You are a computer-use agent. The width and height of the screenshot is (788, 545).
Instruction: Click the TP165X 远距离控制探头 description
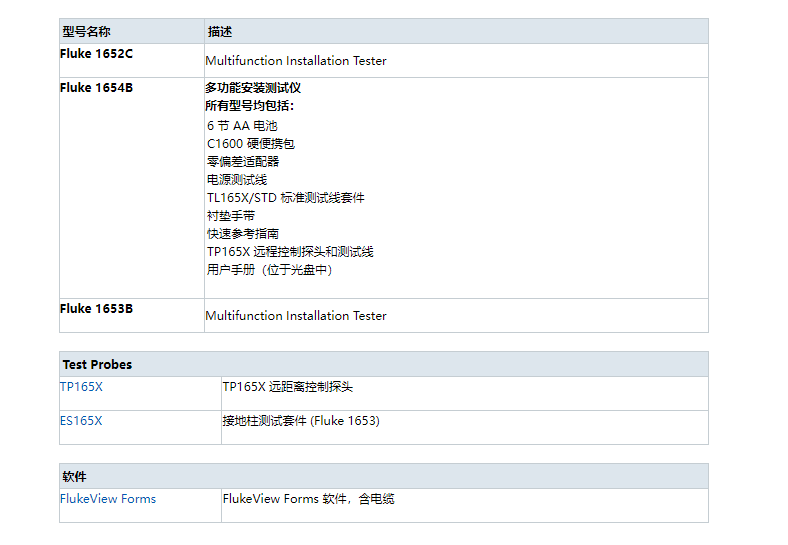click(x=288, y=387)
